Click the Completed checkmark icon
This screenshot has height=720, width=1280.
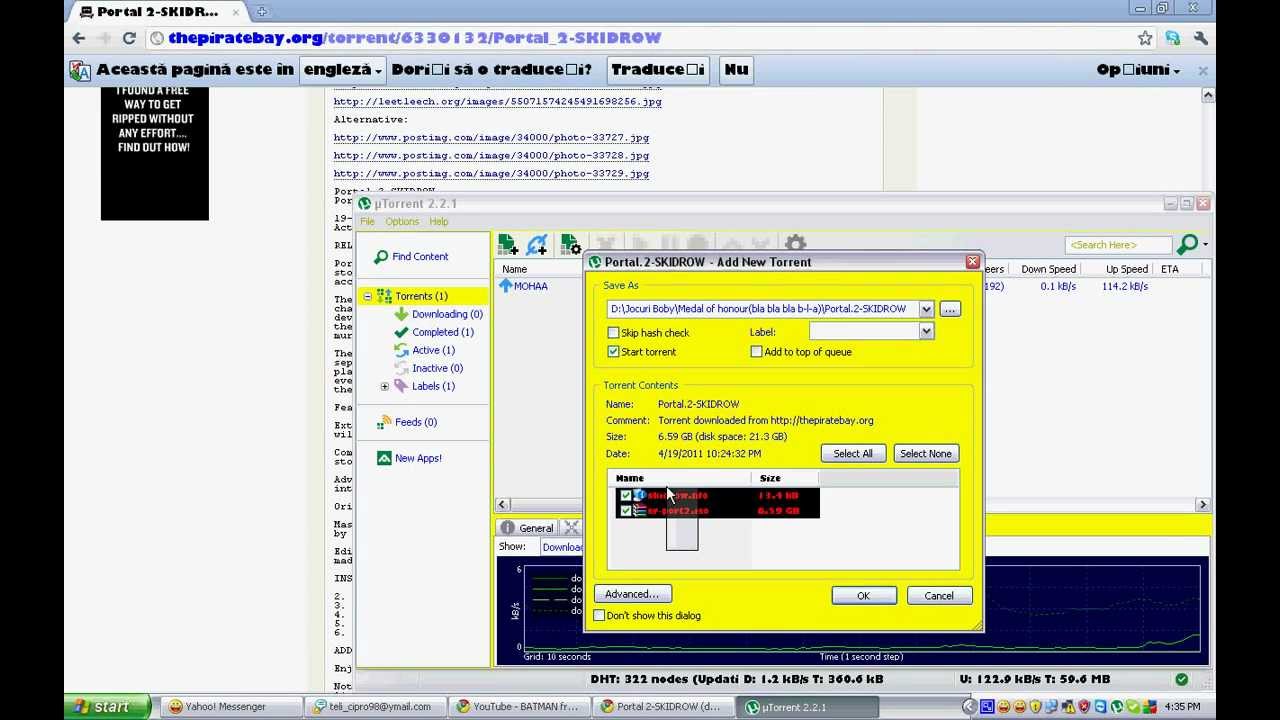(x=401, y=332)
